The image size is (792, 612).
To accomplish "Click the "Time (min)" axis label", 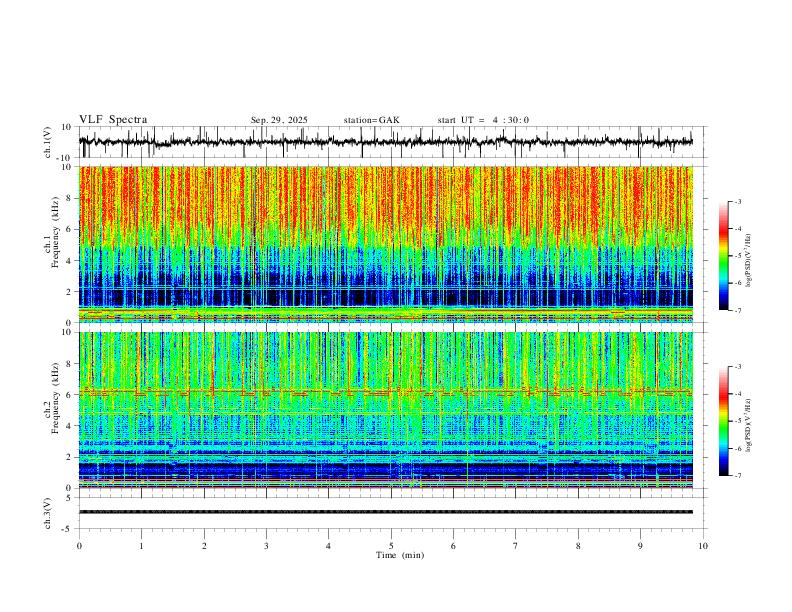I will pos(400,555).
